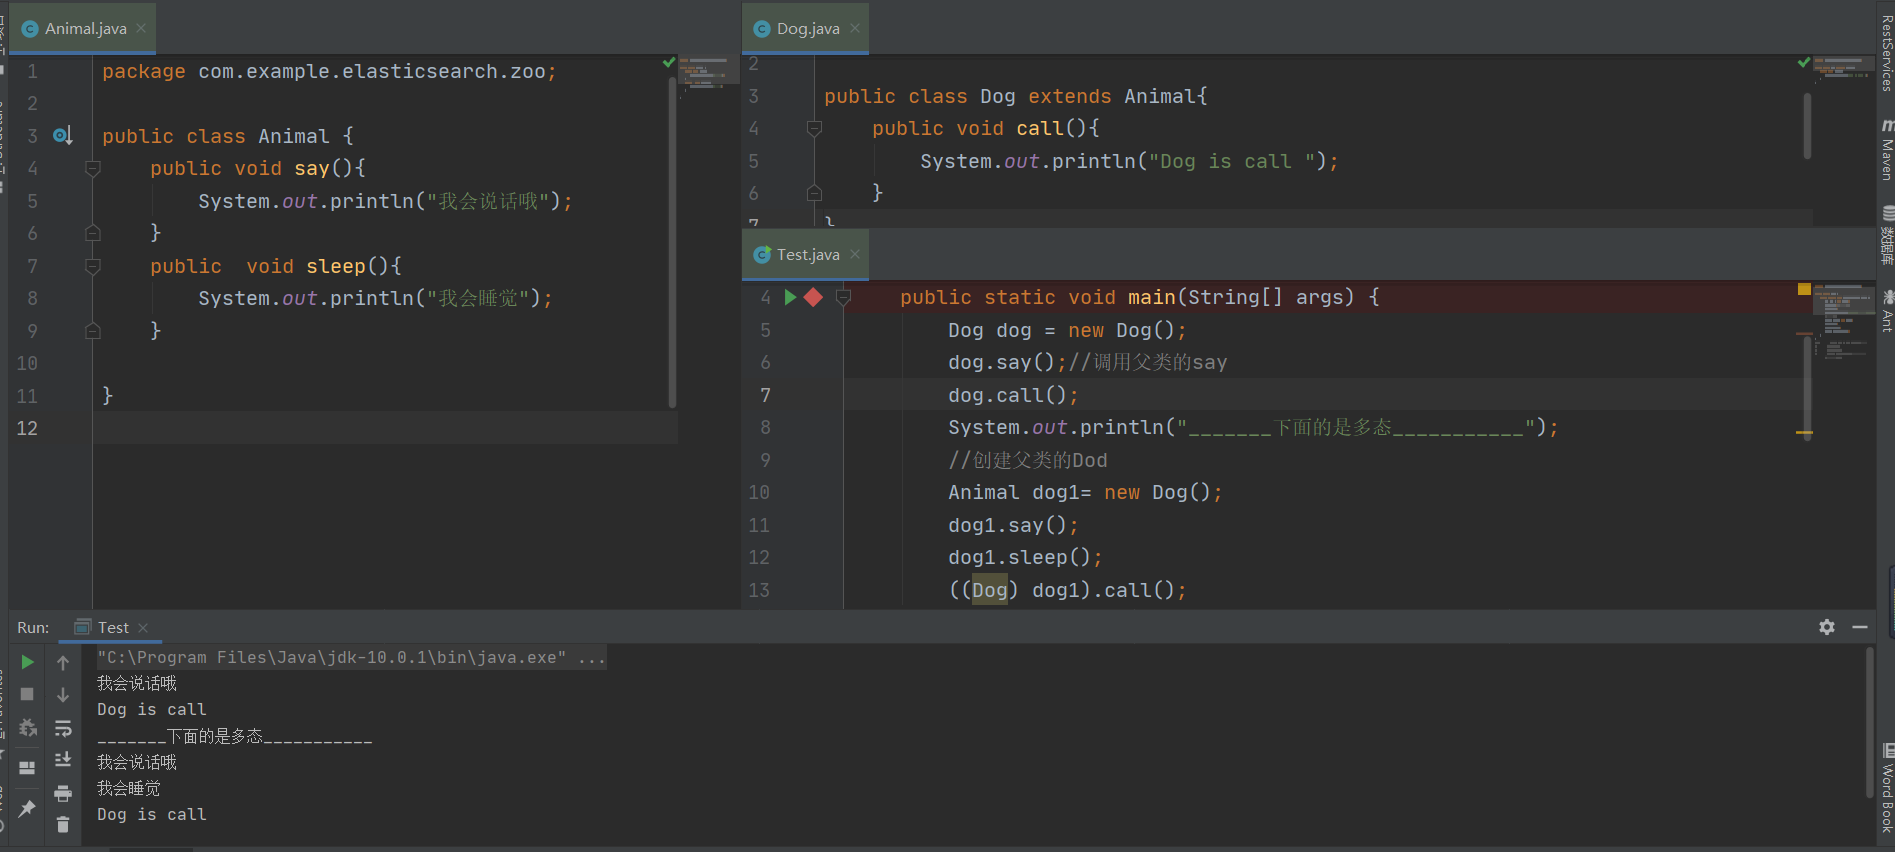Click the 'Animal dog1= new Dog();' line

click(x=1085, y=492)
